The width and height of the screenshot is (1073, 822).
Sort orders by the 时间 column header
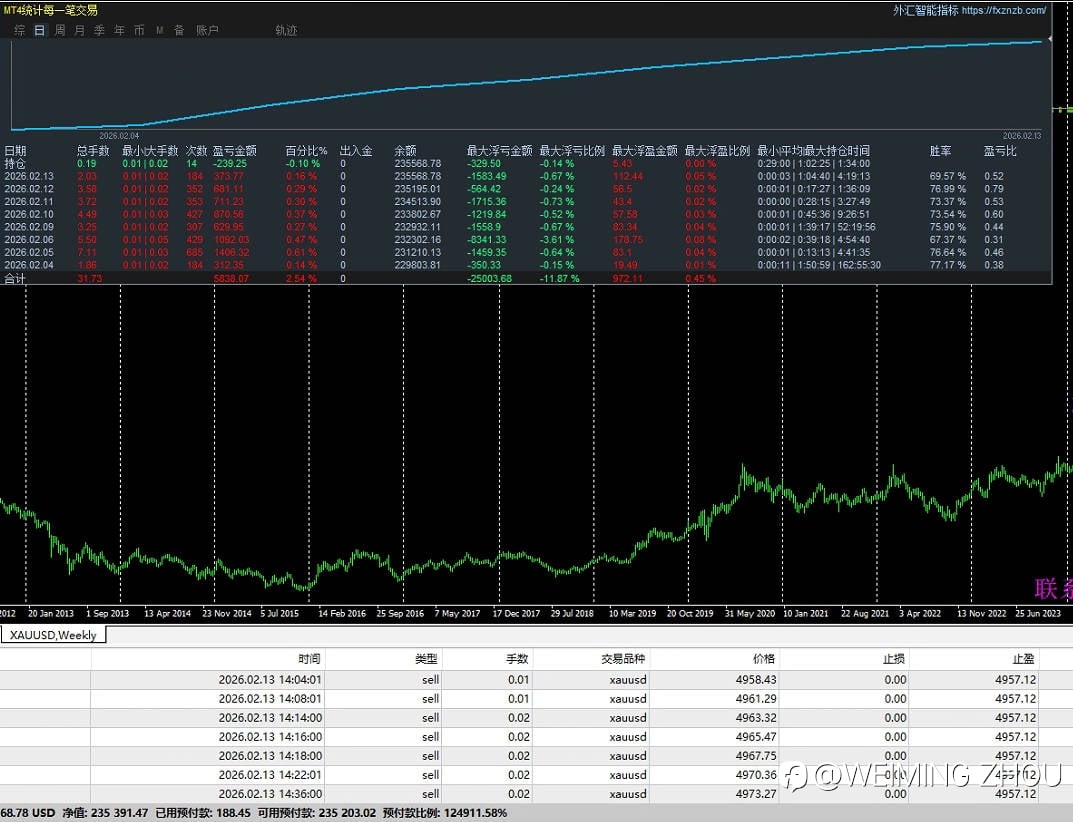pyautogui.click(x=309, y=659)
